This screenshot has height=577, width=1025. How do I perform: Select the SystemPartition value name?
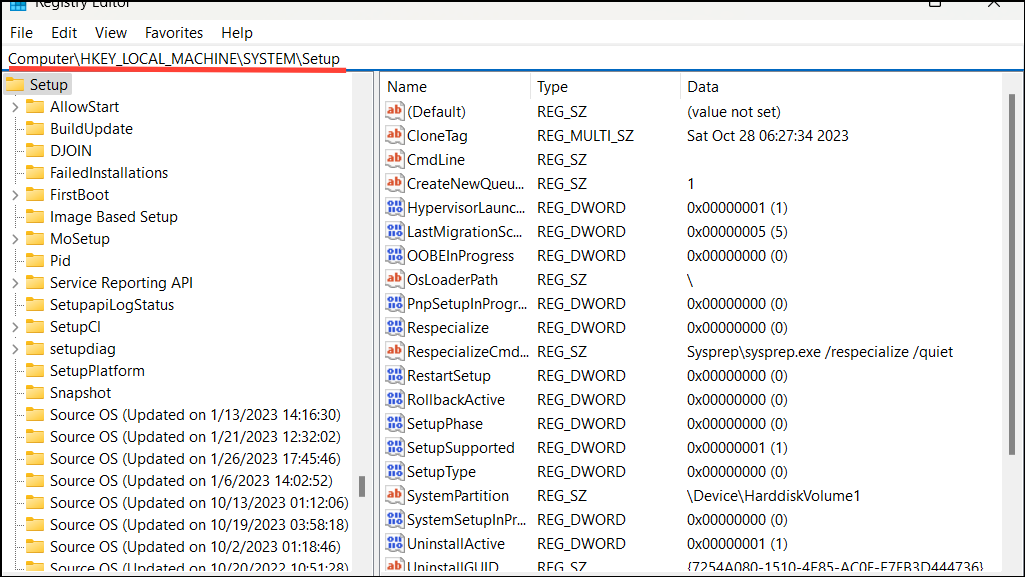458,496
